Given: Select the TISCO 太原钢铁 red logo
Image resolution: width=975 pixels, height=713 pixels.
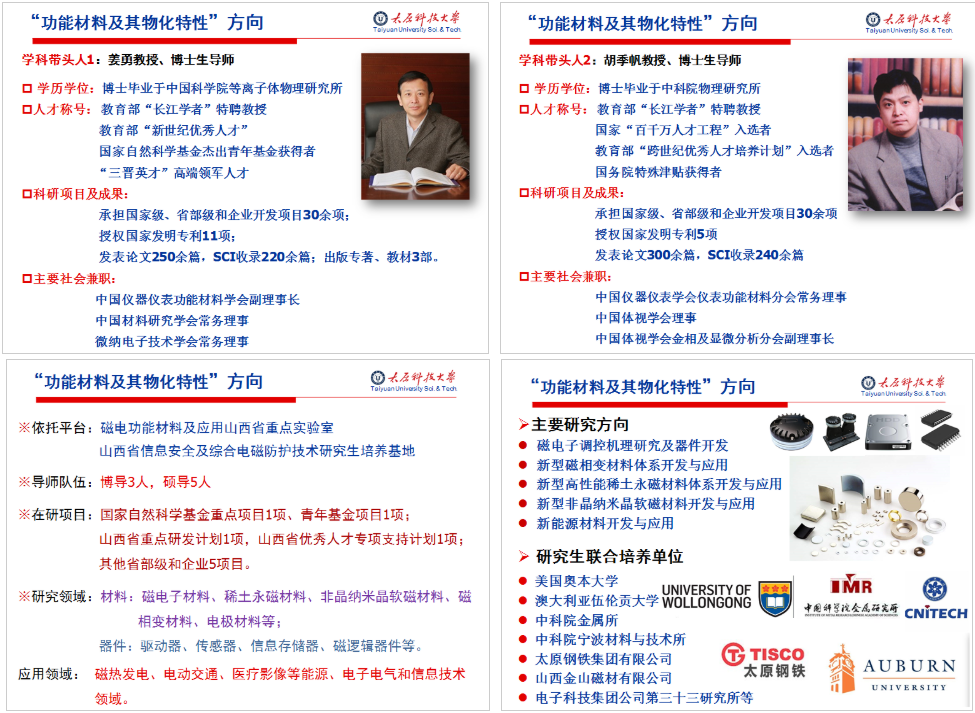Looking at the screenshot, I should pos(761,661).
